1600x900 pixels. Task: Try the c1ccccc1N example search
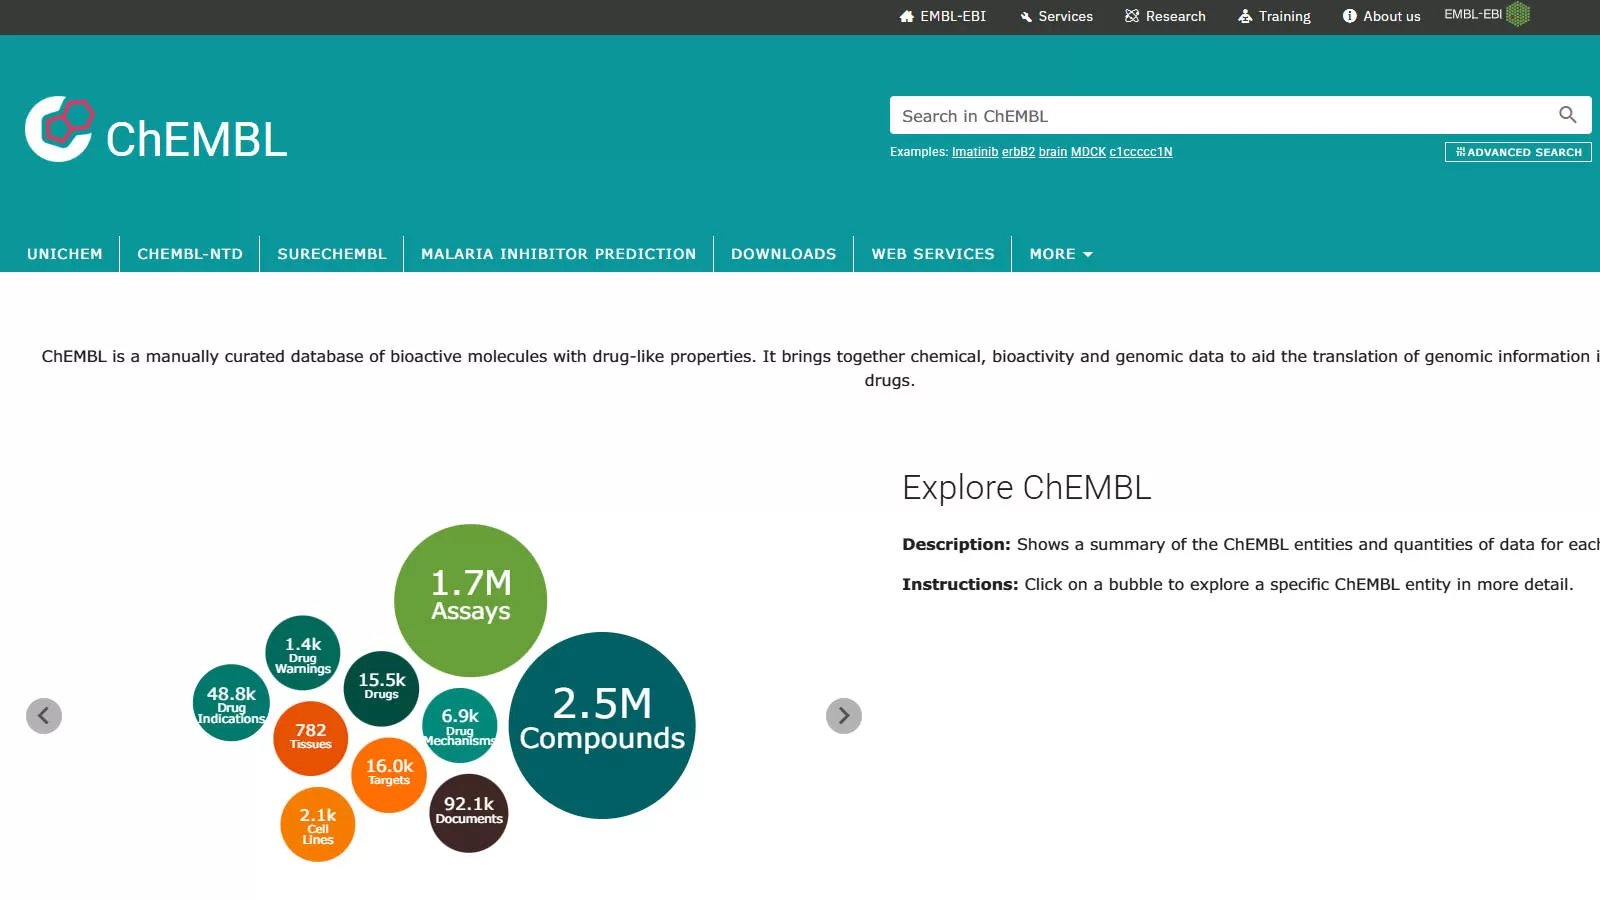[1141, 152]
